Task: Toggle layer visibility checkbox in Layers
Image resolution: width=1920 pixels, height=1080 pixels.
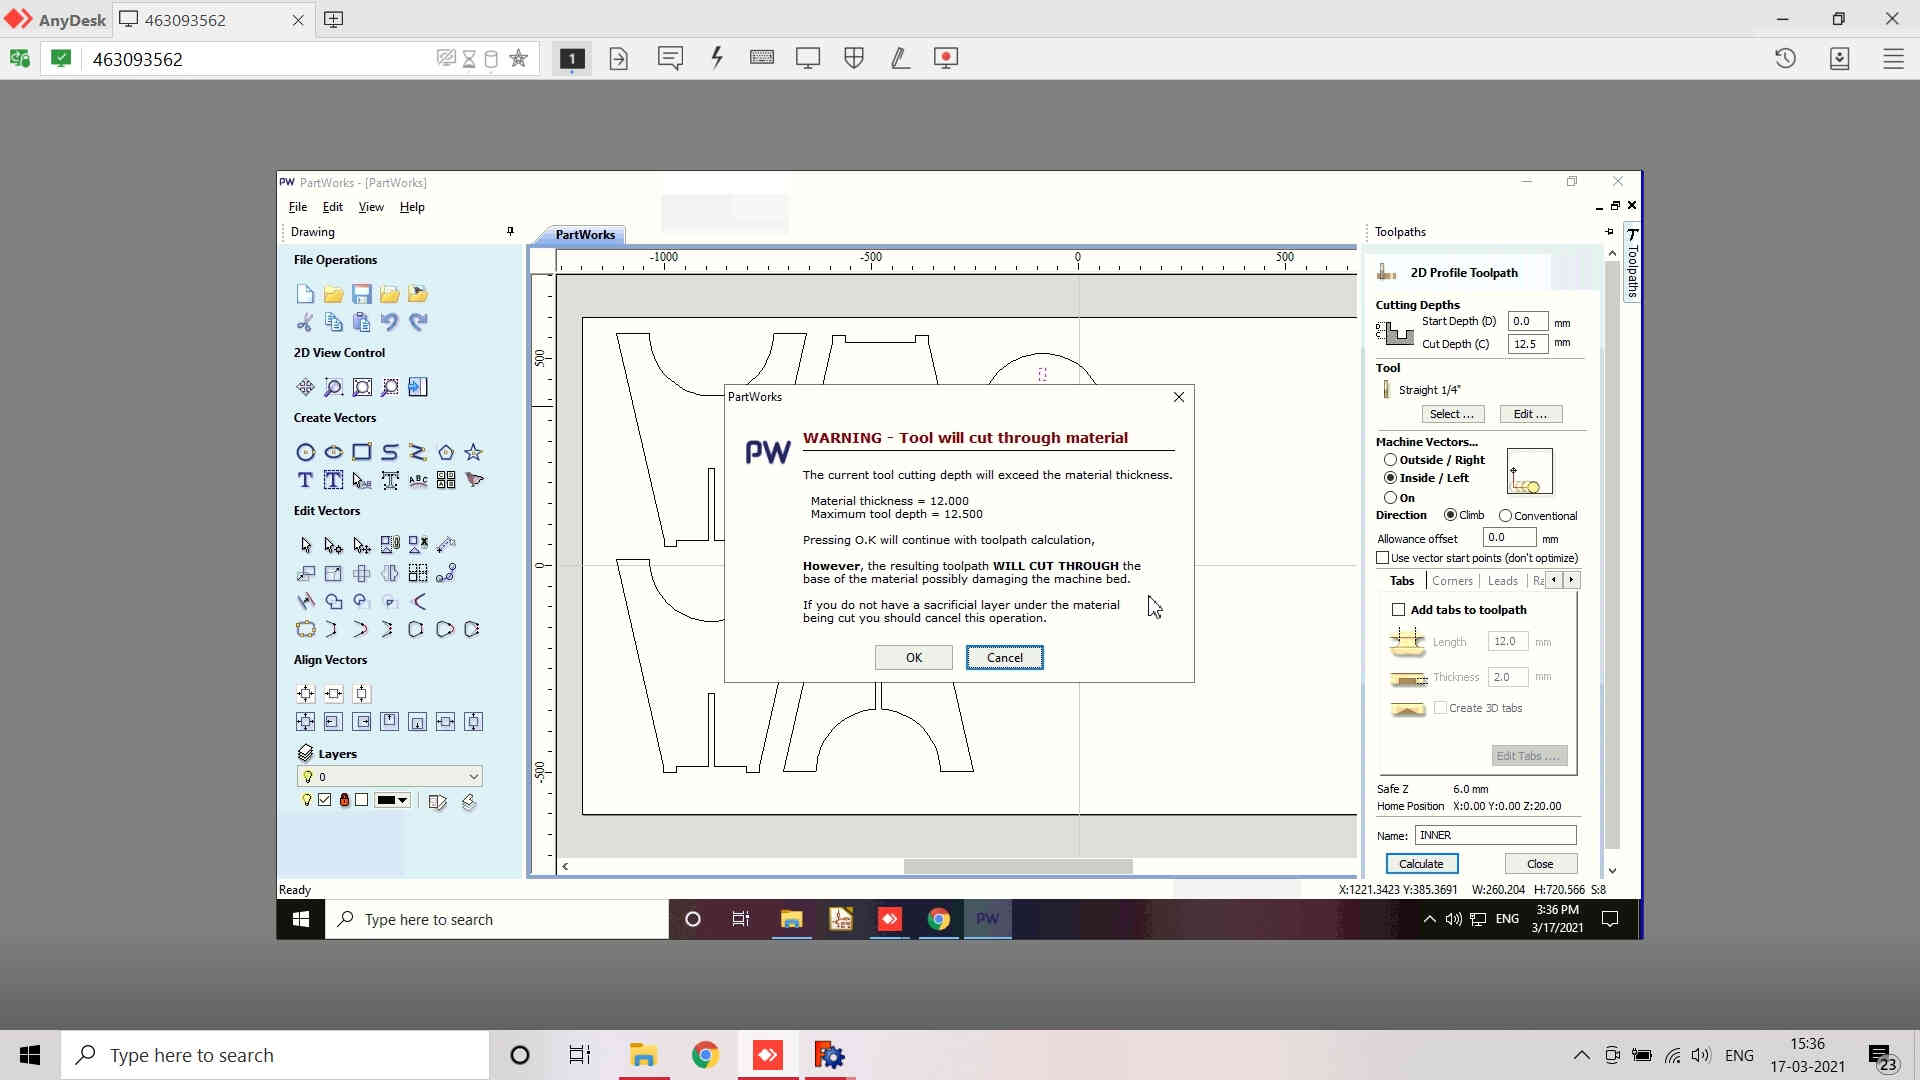Action: click(325, 800)
